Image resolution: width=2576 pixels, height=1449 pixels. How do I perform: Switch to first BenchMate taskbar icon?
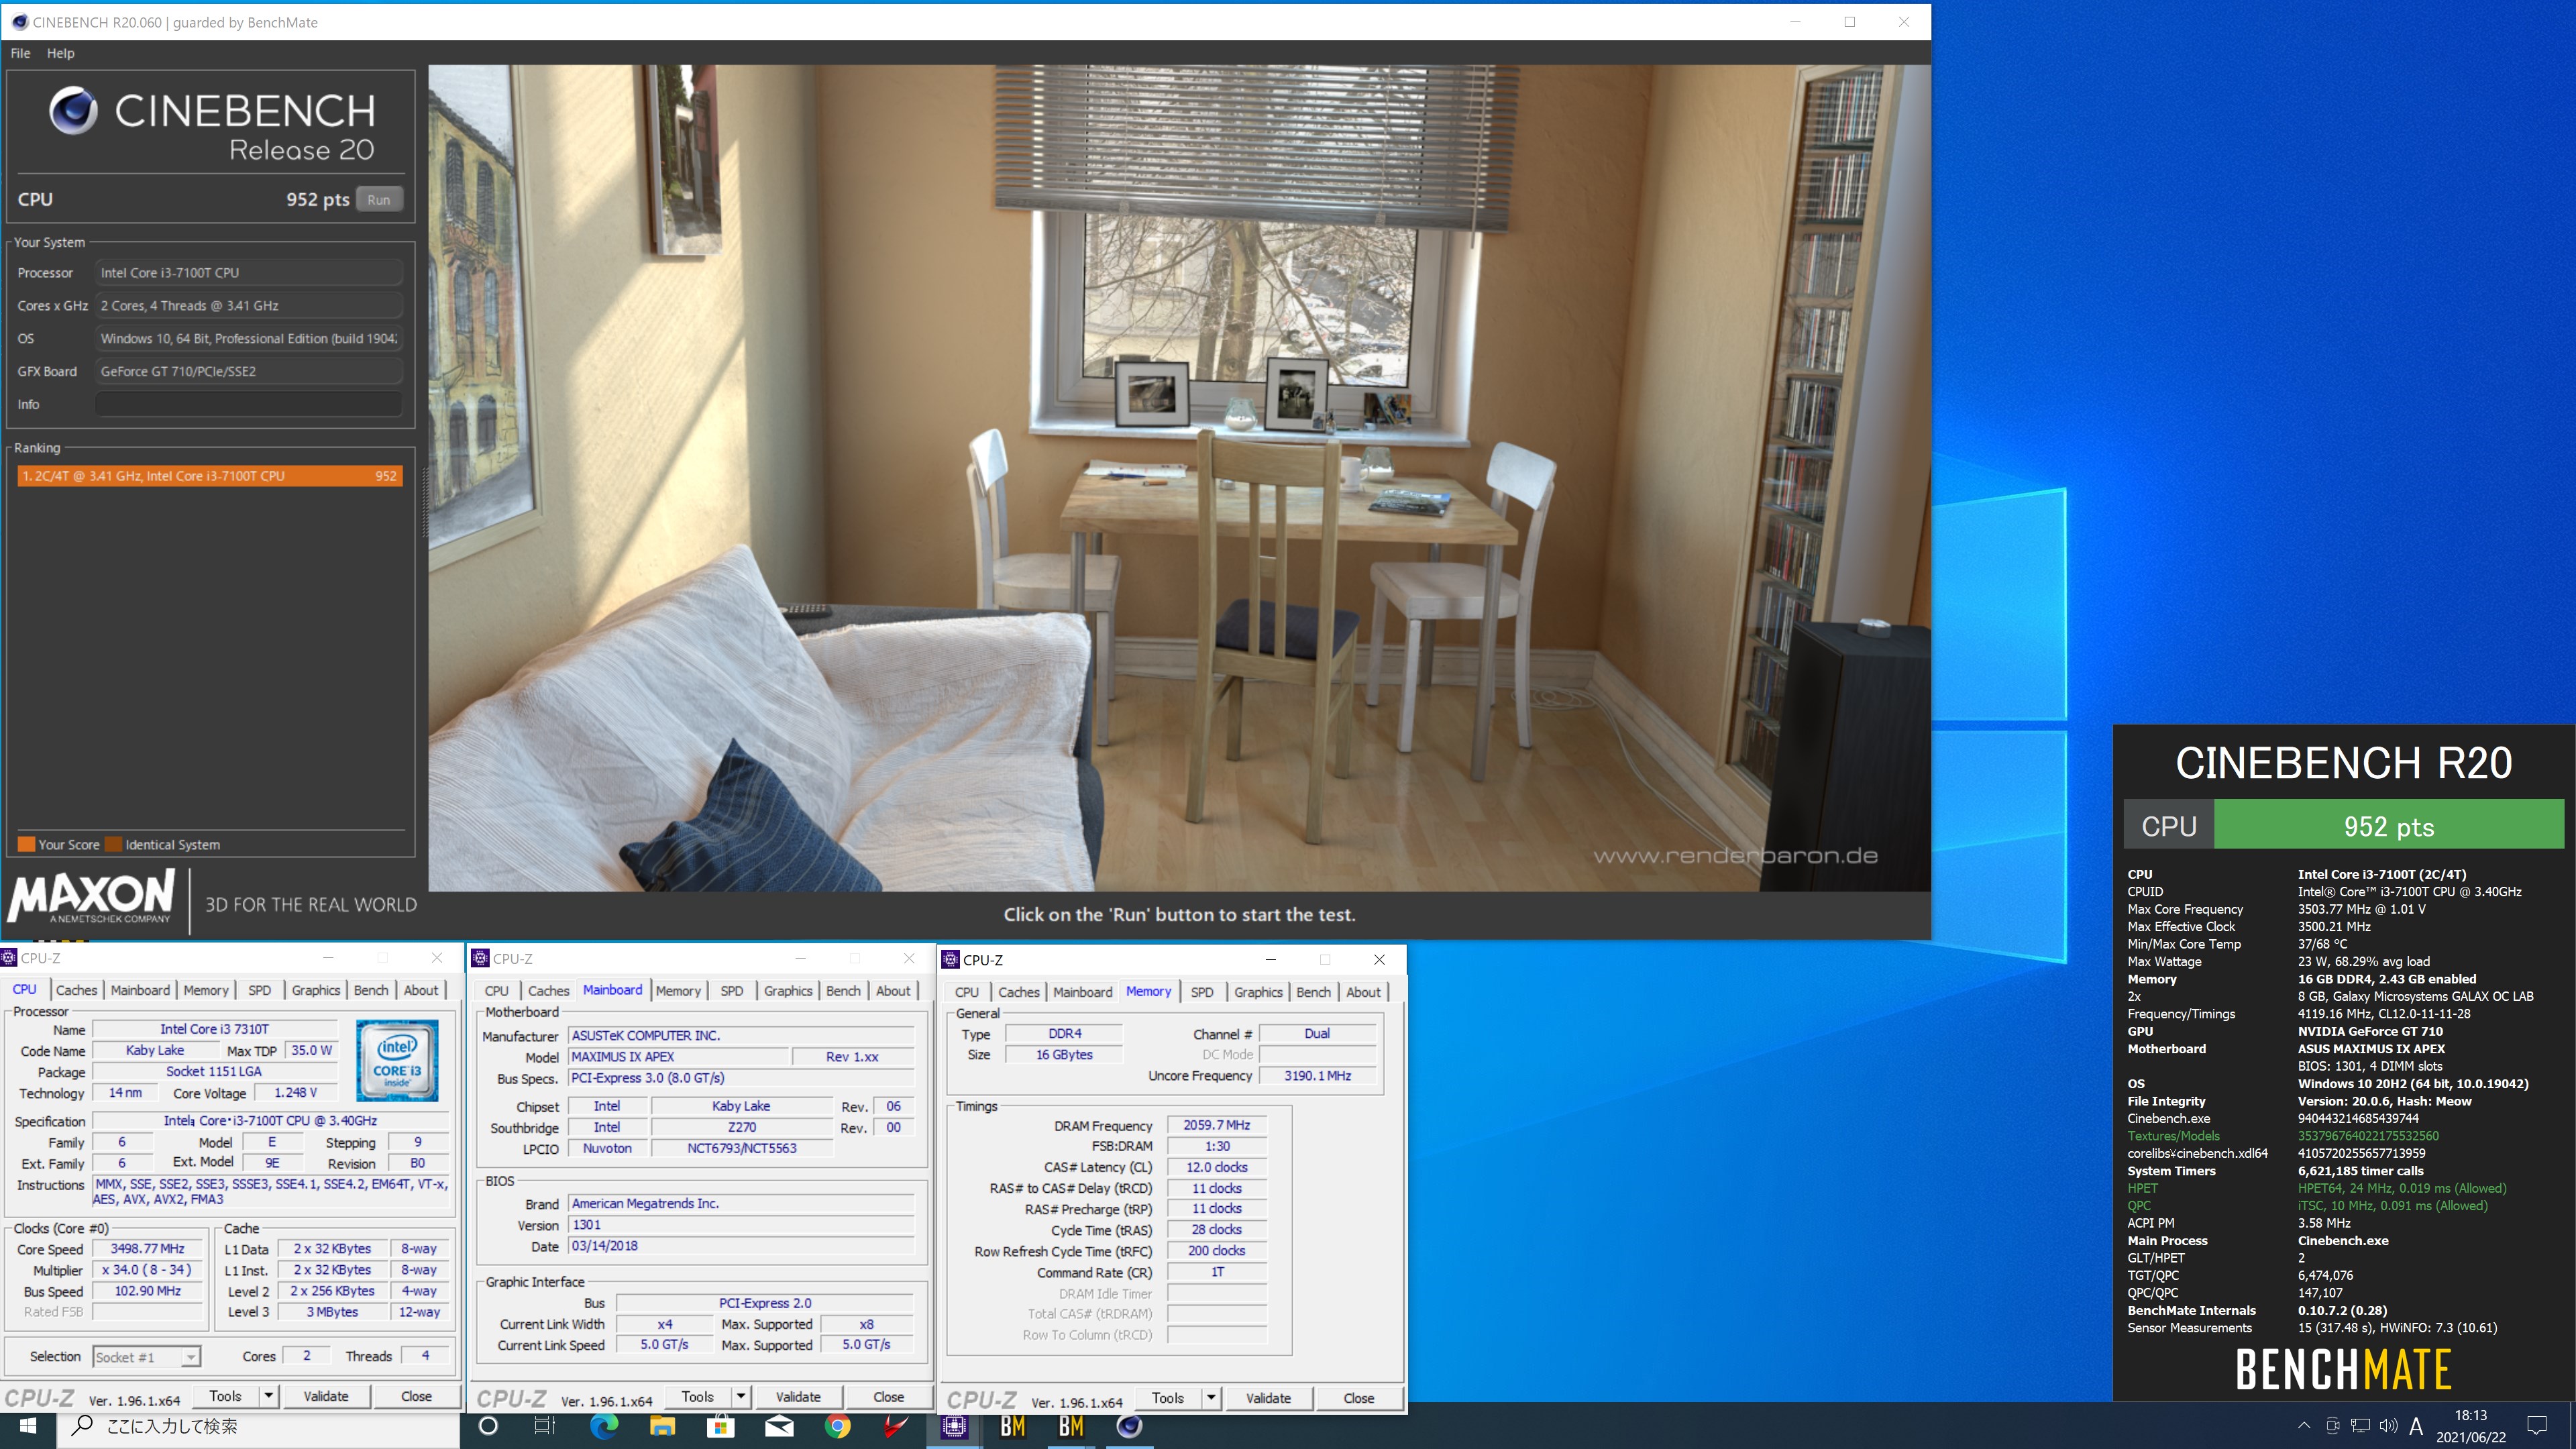[1012, 1426]
